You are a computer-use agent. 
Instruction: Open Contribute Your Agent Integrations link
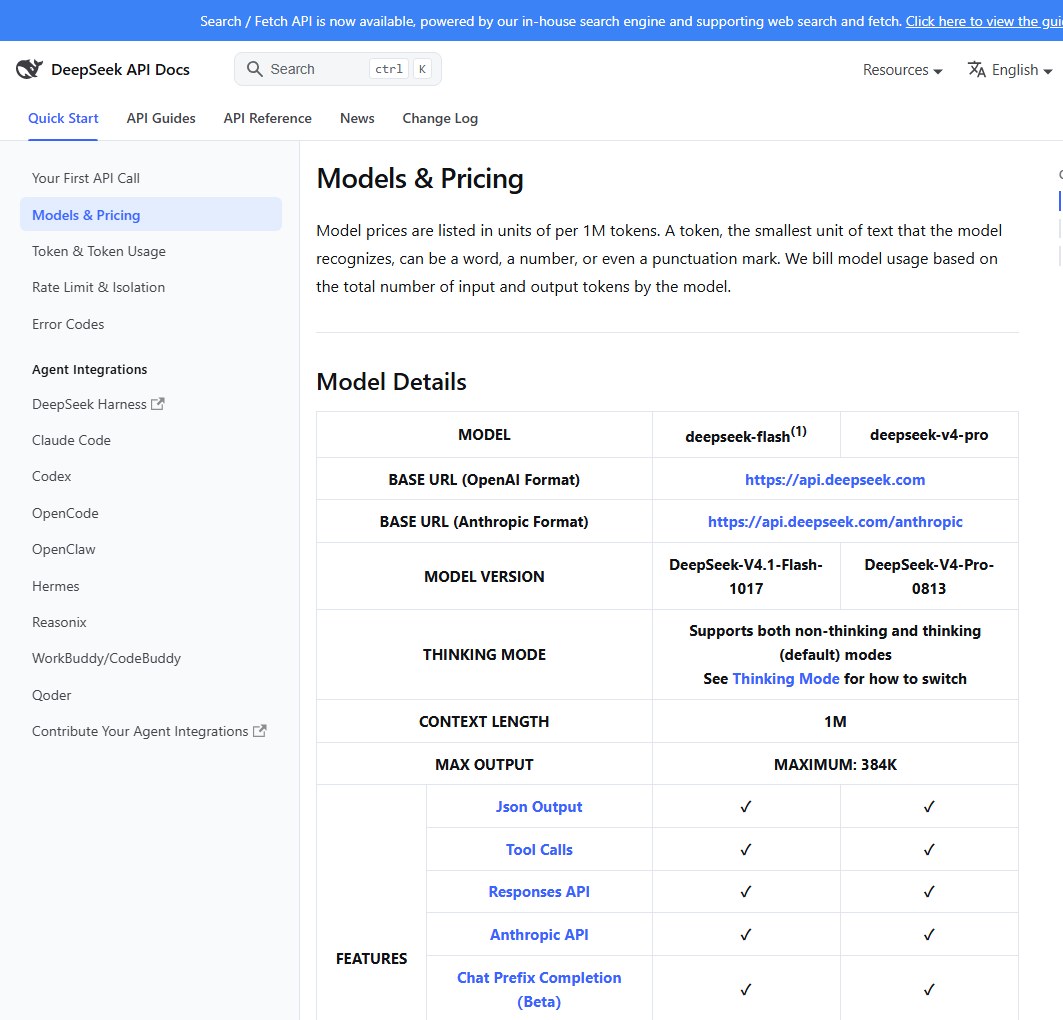pos(149,731)
